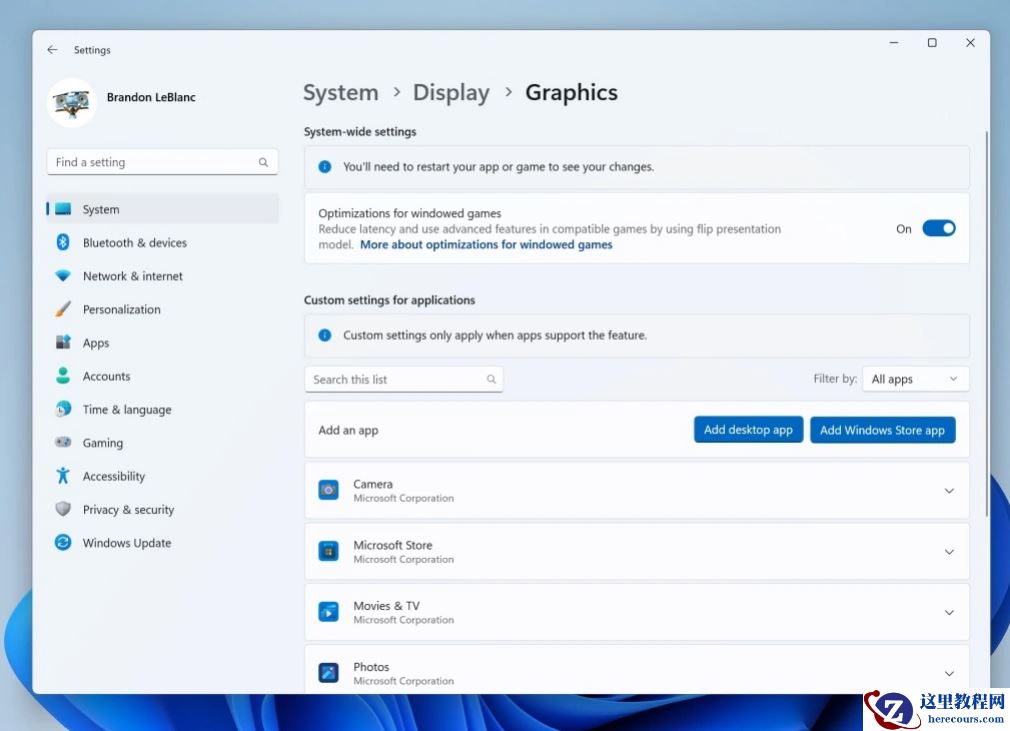Select the Personalization section
1010x731 pixels.
[x=121, y=309]
